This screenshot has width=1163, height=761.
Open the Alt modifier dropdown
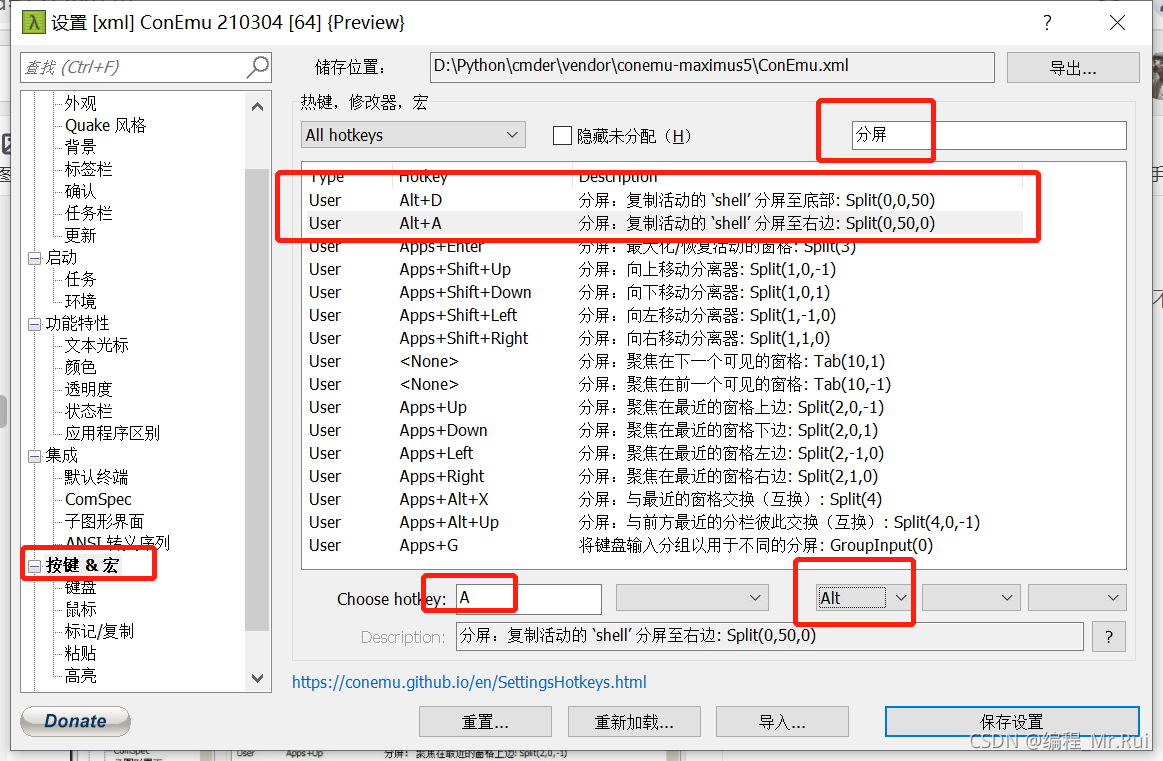[863, 598]
